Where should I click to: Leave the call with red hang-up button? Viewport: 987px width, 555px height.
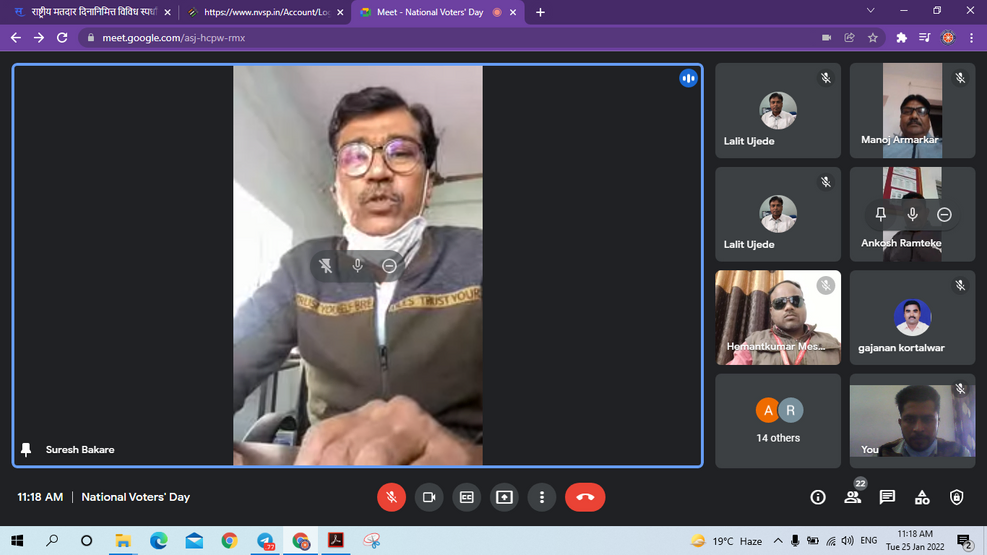tap(585, 497)
